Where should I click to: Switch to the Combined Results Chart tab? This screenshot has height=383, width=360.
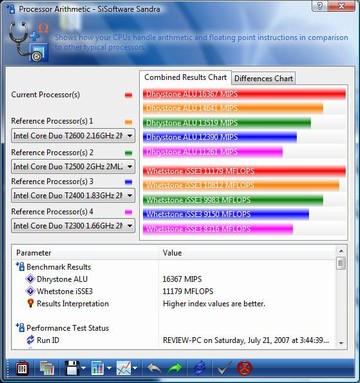point(185,77)
